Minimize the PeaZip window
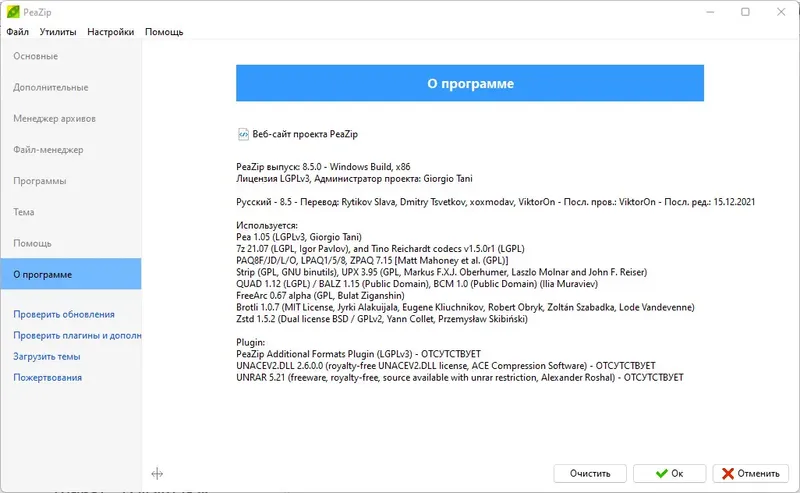Viewport: 800px width, 493px height. pyautogui.click(x=710, y=12)
